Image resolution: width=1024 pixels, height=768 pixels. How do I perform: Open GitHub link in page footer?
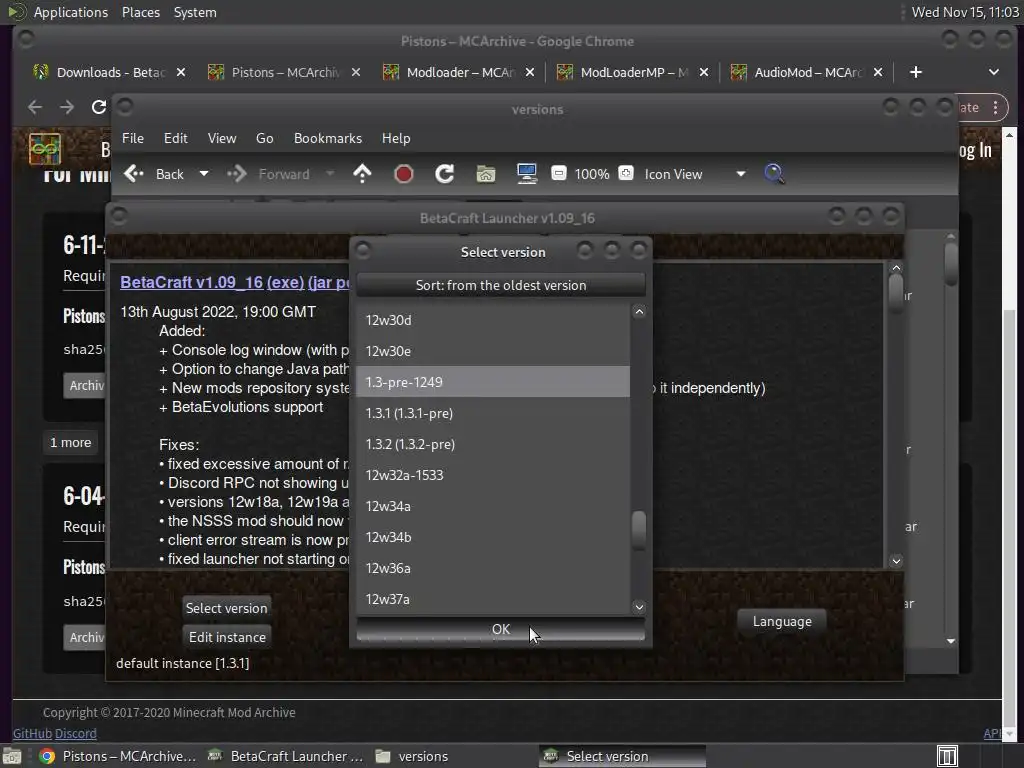click(x=32, y=733)
